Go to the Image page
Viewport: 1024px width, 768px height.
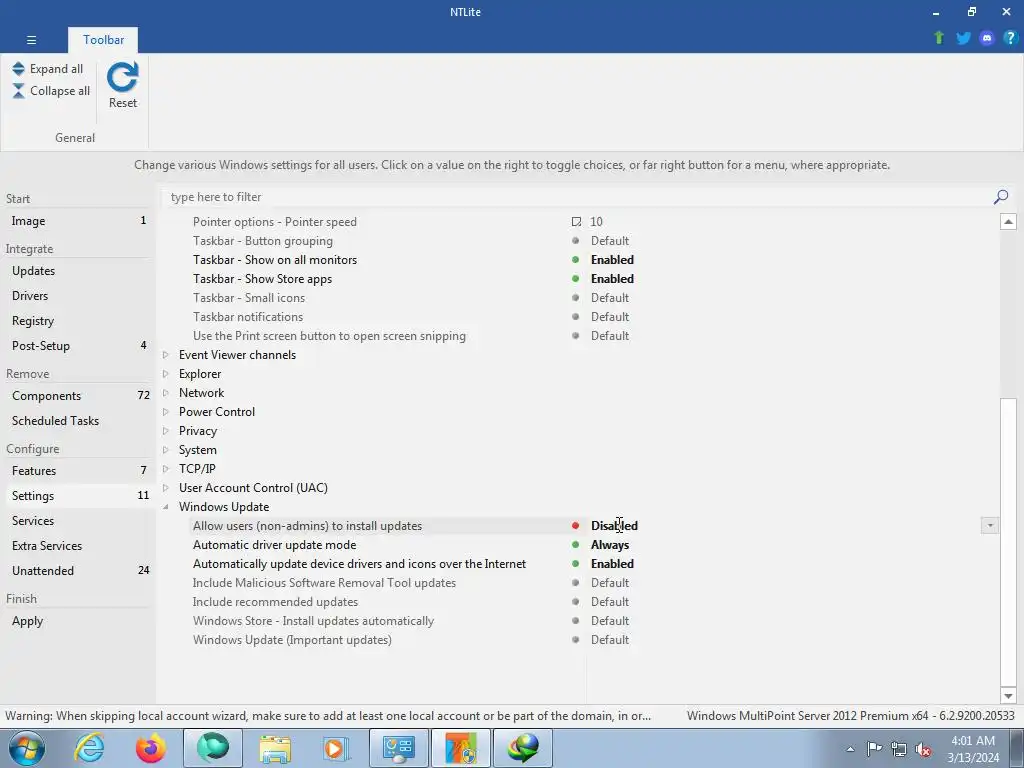tap(78, 221)
